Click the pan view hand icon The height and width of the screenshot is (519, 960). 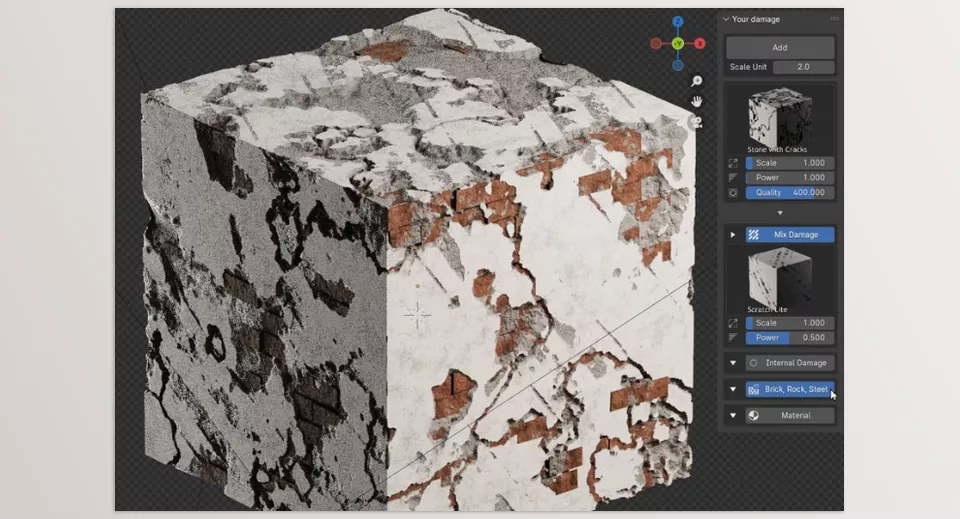696,102
